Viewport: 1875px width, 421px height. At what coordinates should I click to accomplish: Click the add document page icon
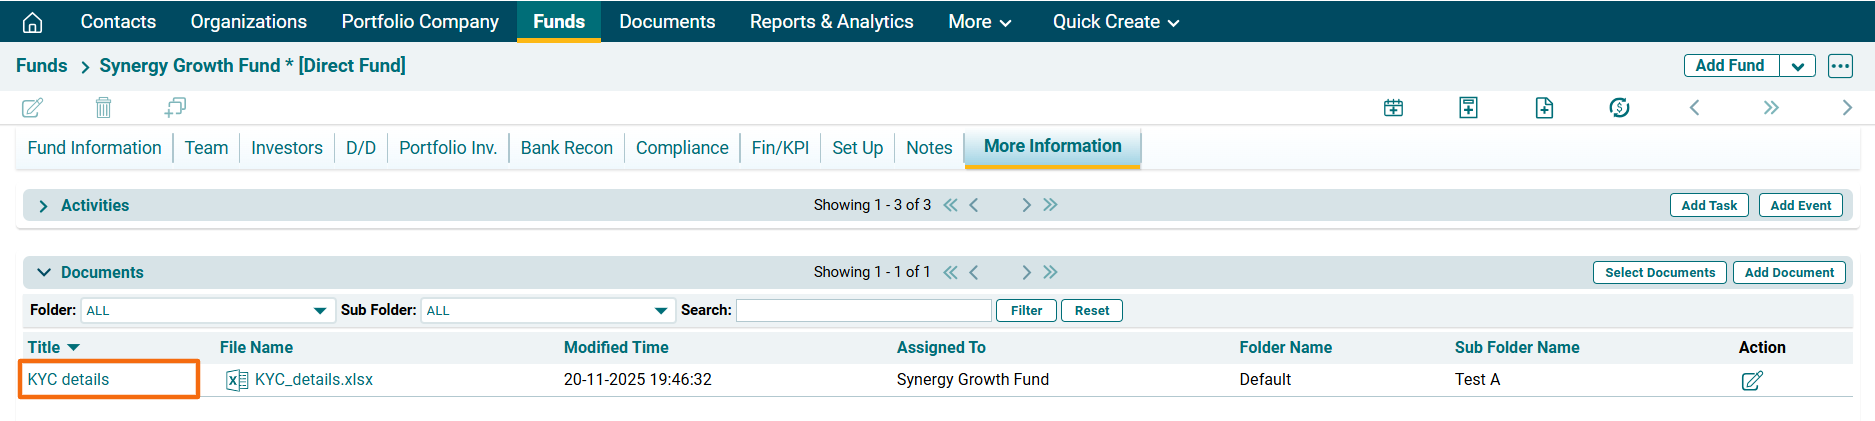[x=1544, y=108]
